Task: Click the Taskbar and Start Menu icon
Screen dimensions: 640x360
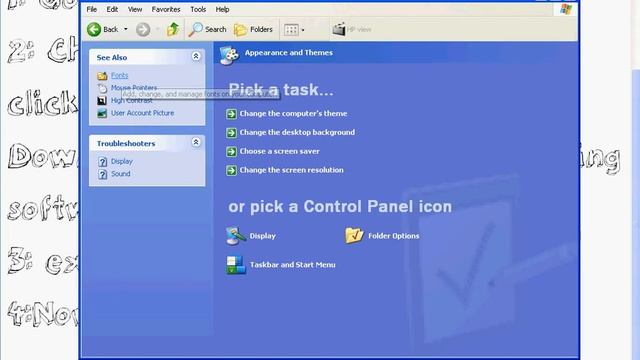Action: (x=236, y=265)
